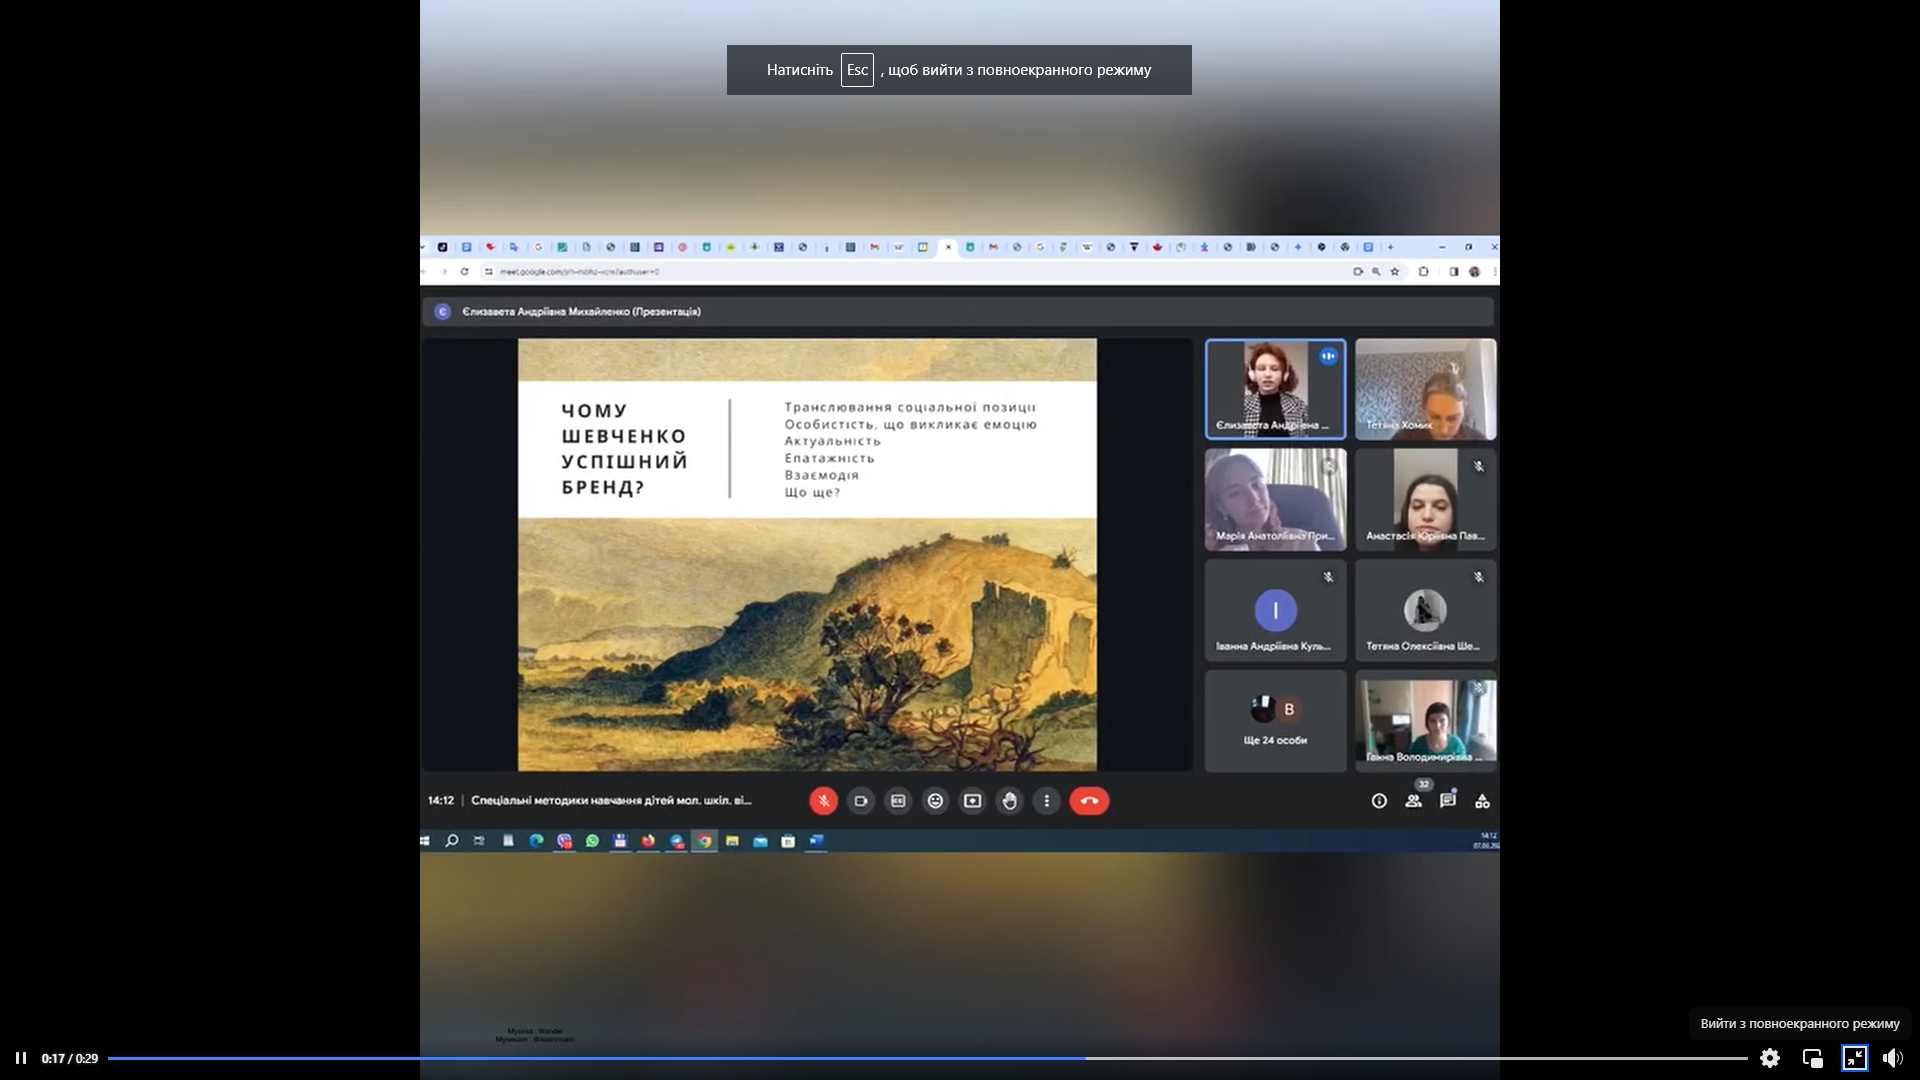Click the Esc key hint in banner

(857, 70)
